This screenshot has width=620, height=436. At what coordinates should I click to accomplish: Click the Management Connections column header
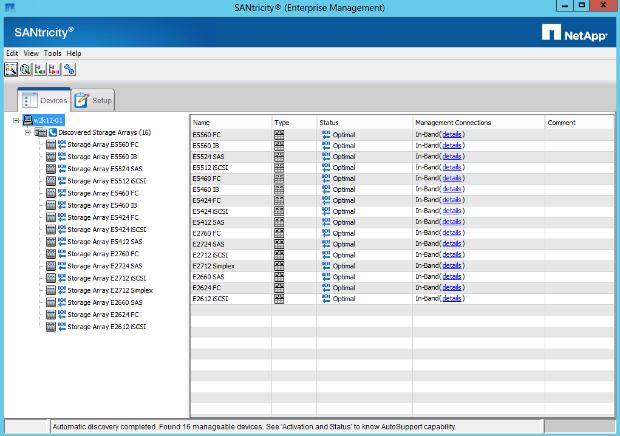tap(478, 123)
